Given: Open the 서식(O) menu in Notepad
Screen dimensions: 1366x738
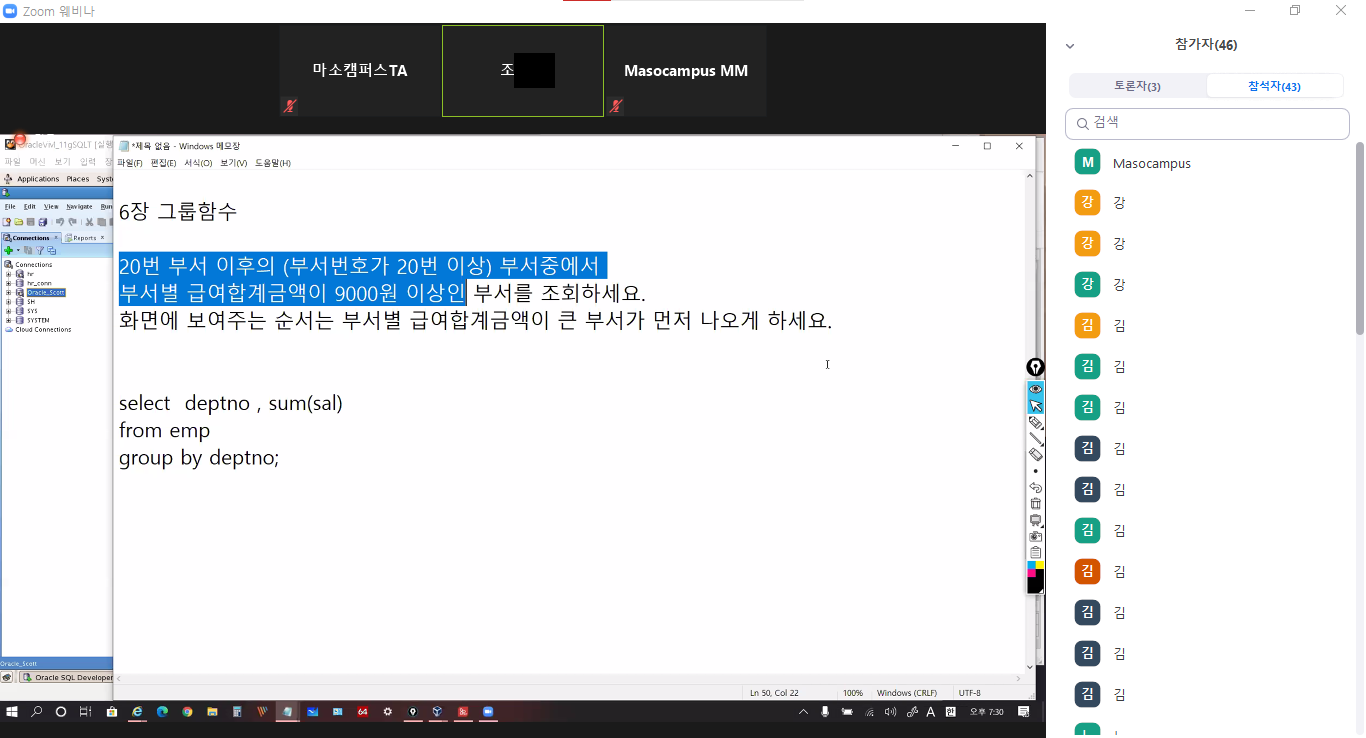Looking at the screenshot, I should click(197, 163).
